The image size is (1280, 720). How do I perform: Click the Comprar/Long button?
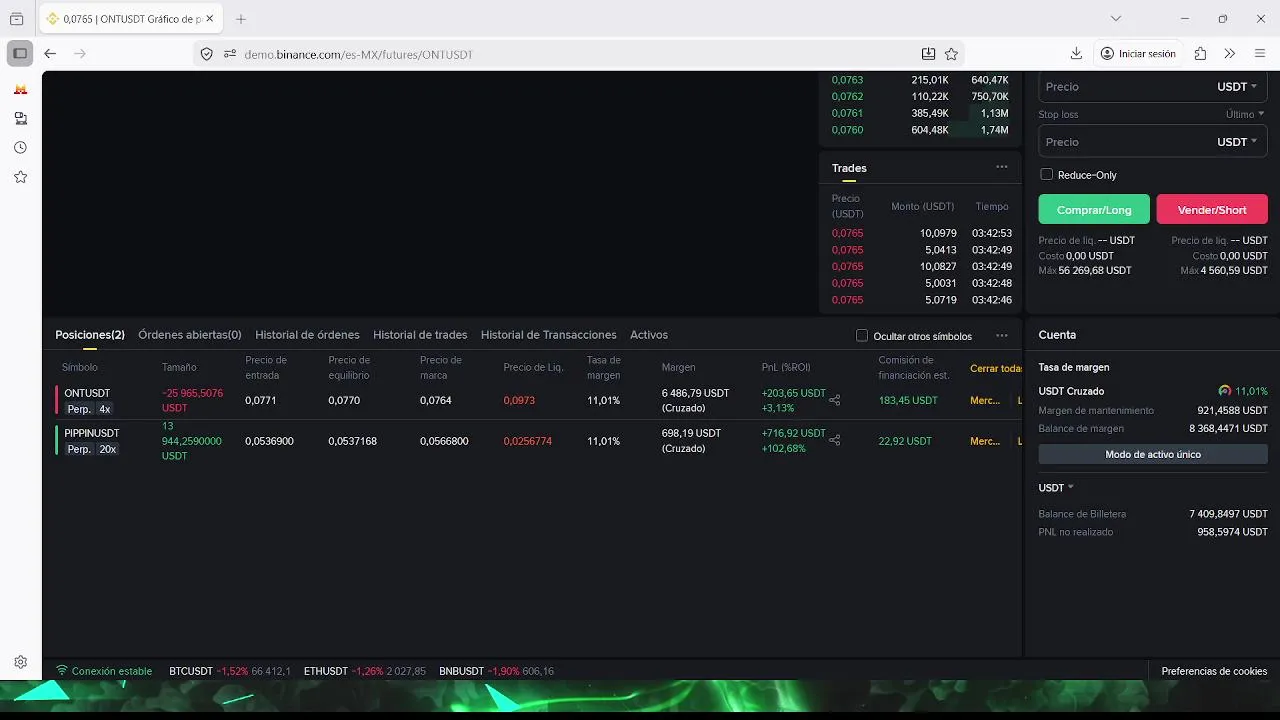pos(1094,209)
